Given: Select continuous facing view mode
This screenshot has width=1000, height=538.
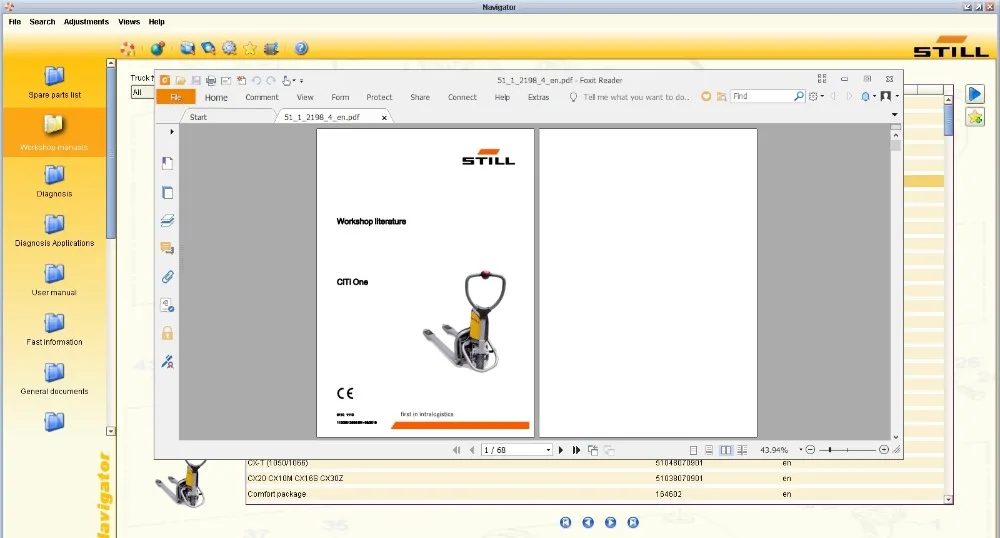Looking at the screenshot, I should click(x=742, y=450).
